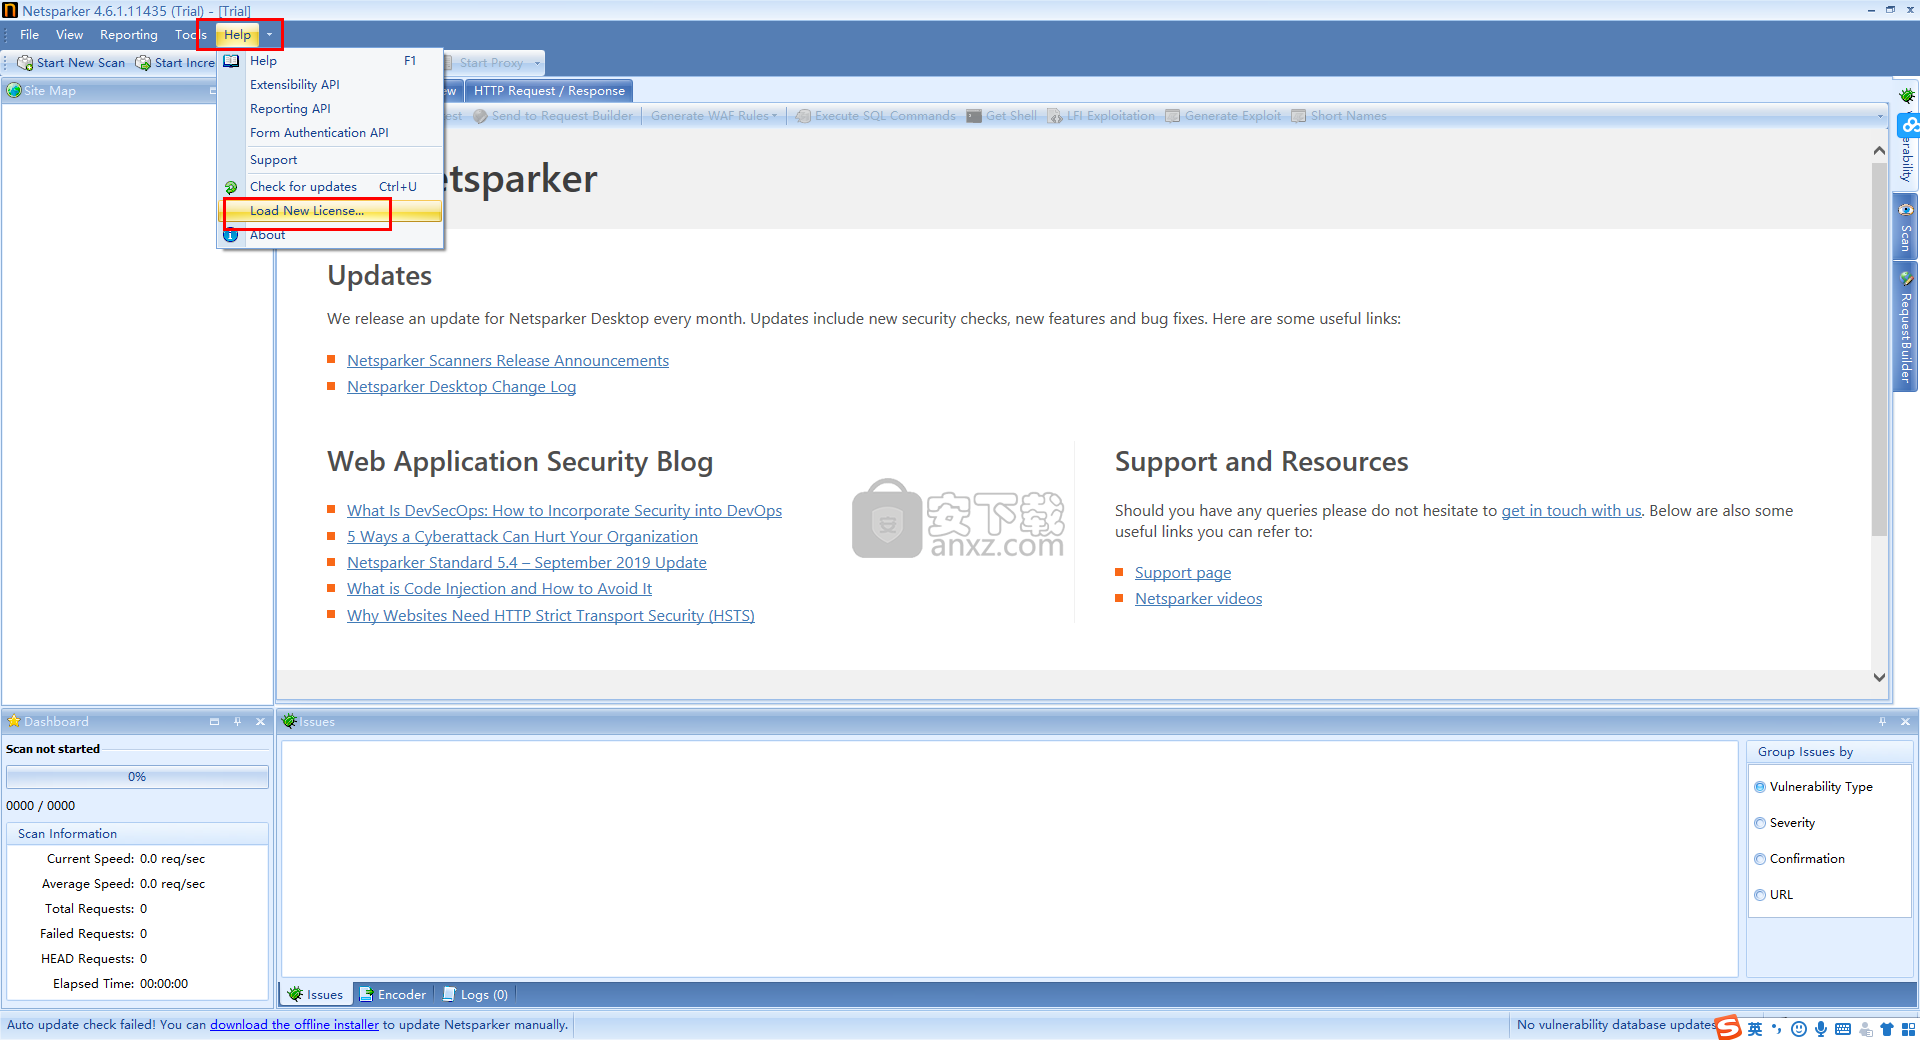The image size is (1920, 1040).
Task: Switch to the Issues bottom tab
Action: (315, 994)
